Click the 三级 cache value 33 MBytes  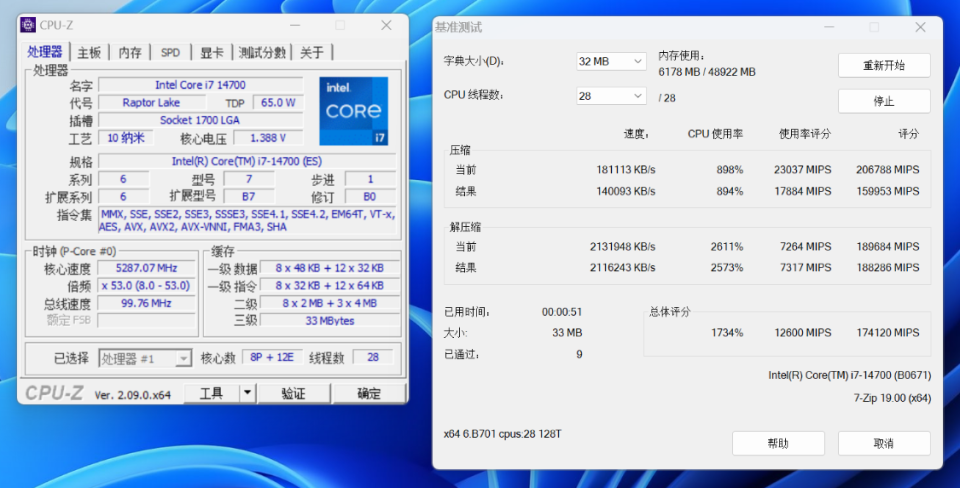[329, 320]
